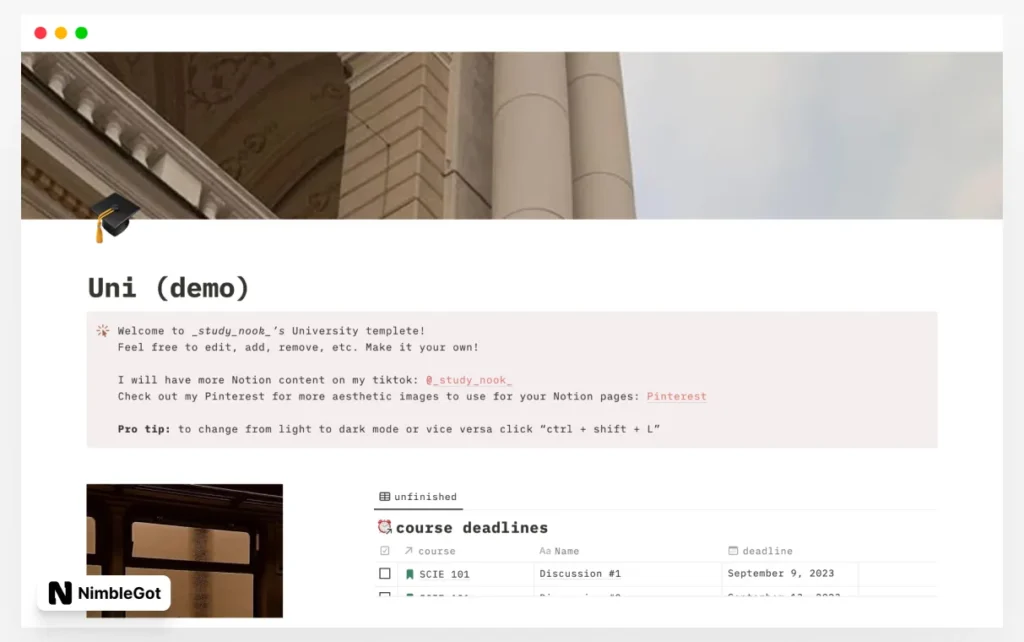
Task: Click the Uni (demo) page title
Action: point(168,287)
